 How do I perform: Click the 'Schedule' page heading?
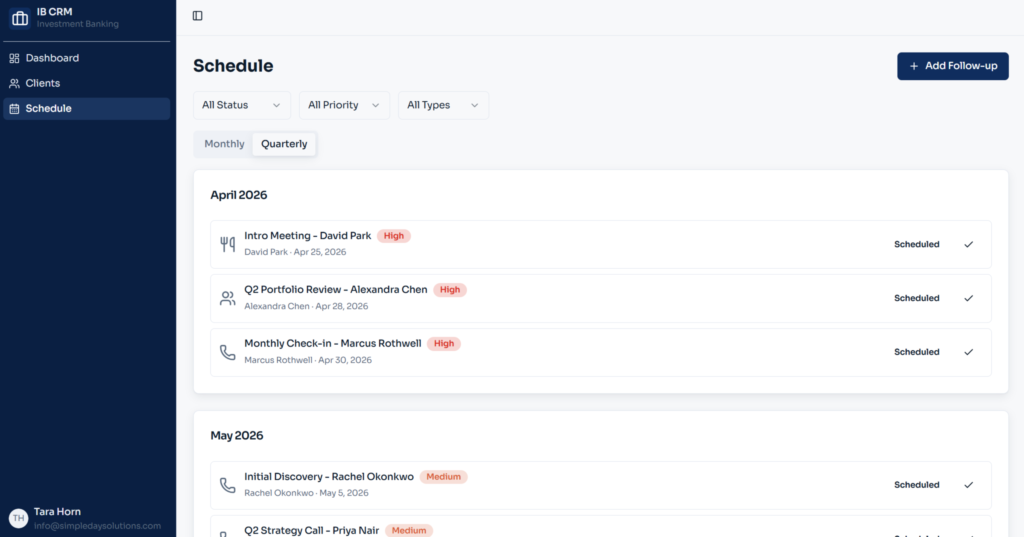pos(233,66)
